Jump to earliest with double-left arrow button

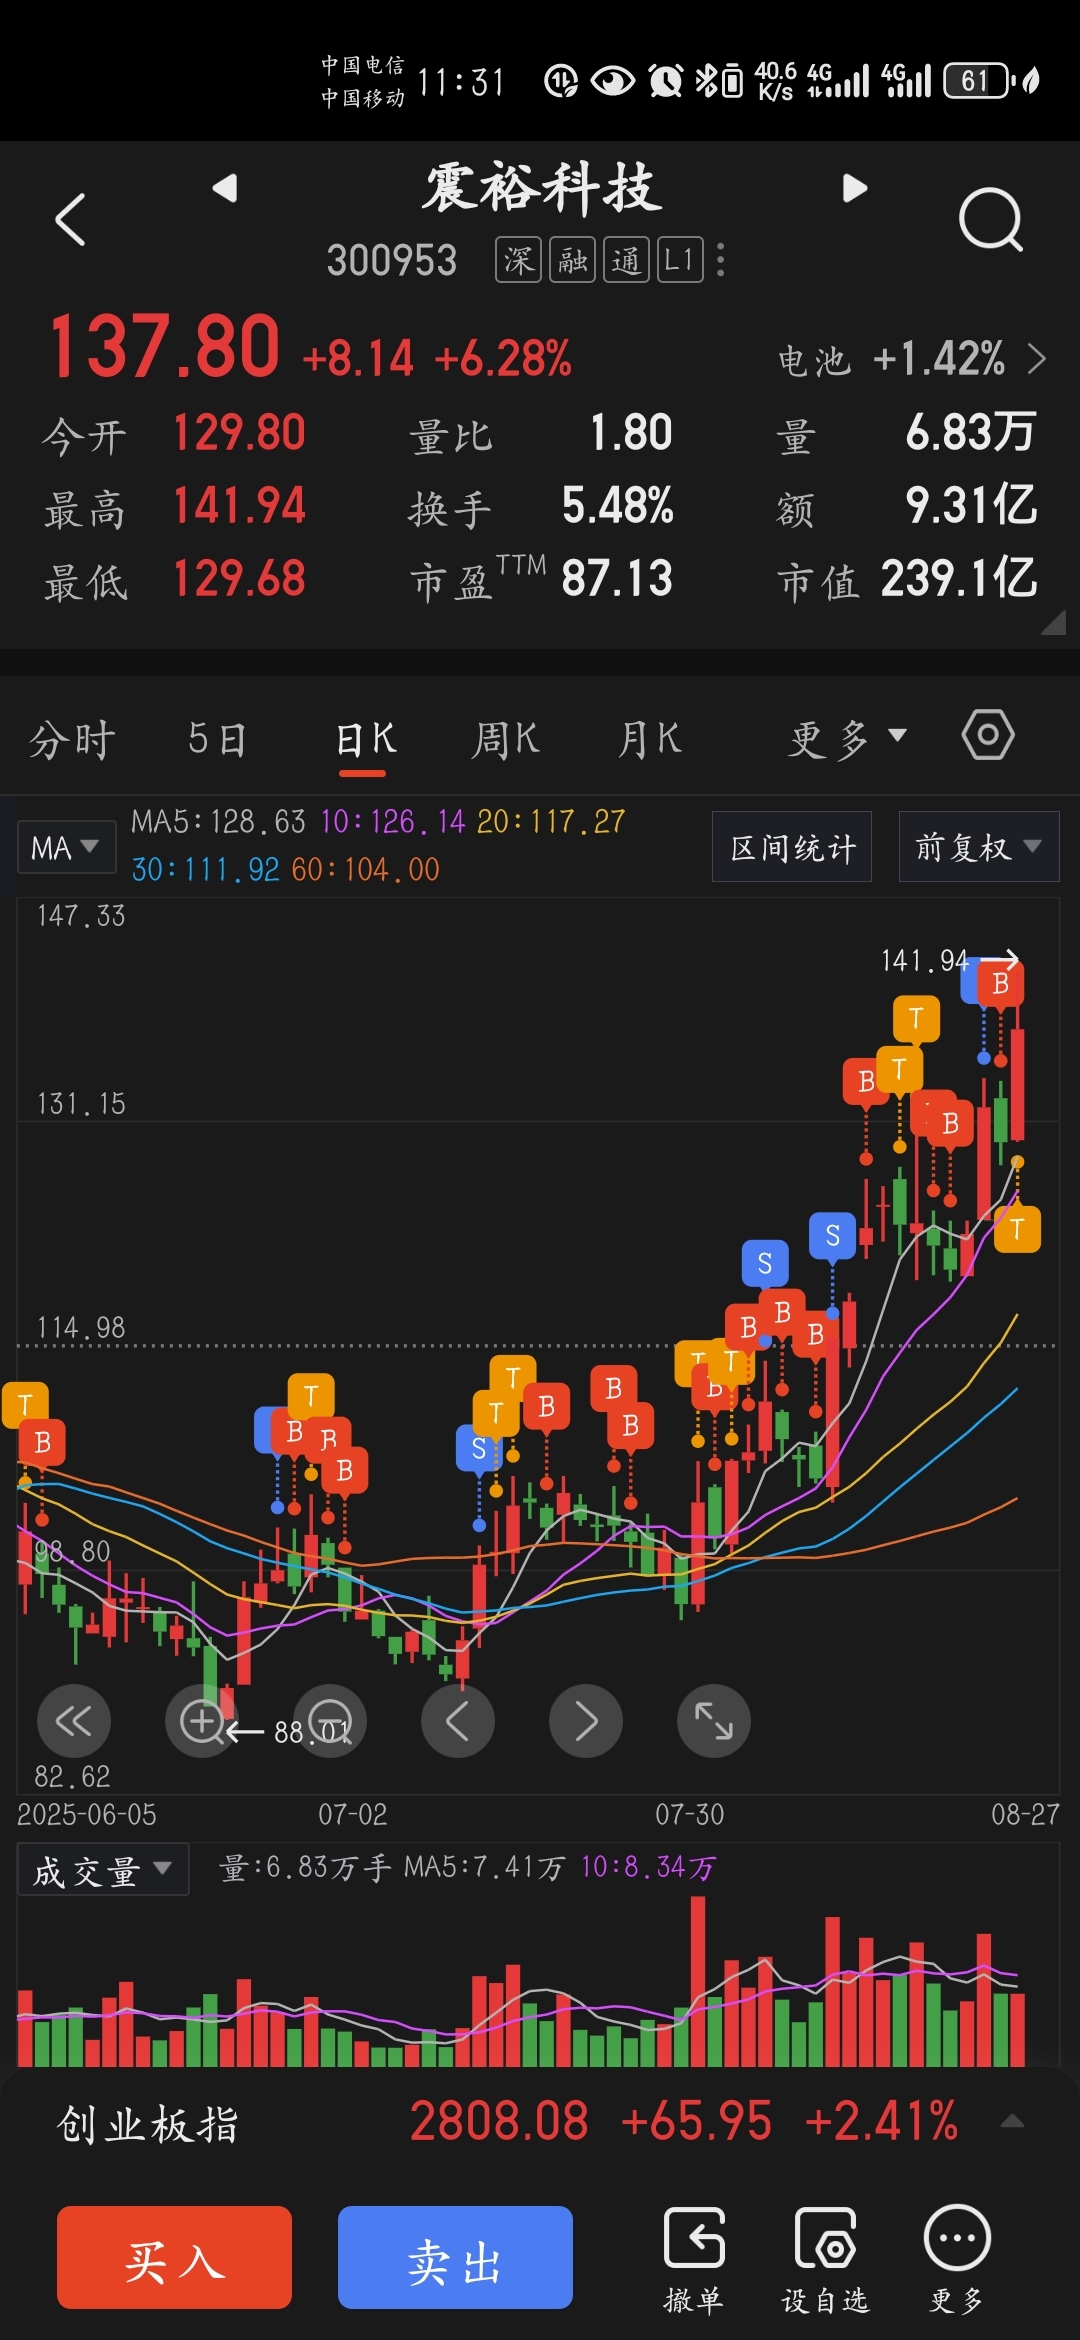pos(73,1721)
